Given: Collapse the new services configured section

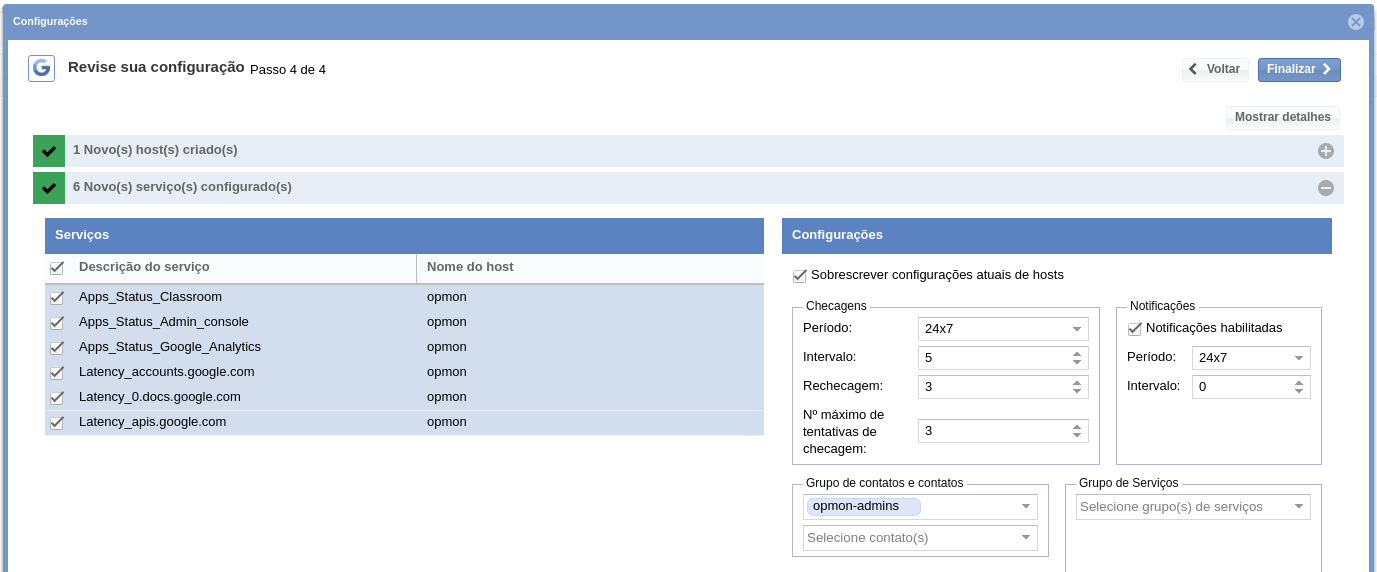Looking at the screenshot, I should [1325, 188].
